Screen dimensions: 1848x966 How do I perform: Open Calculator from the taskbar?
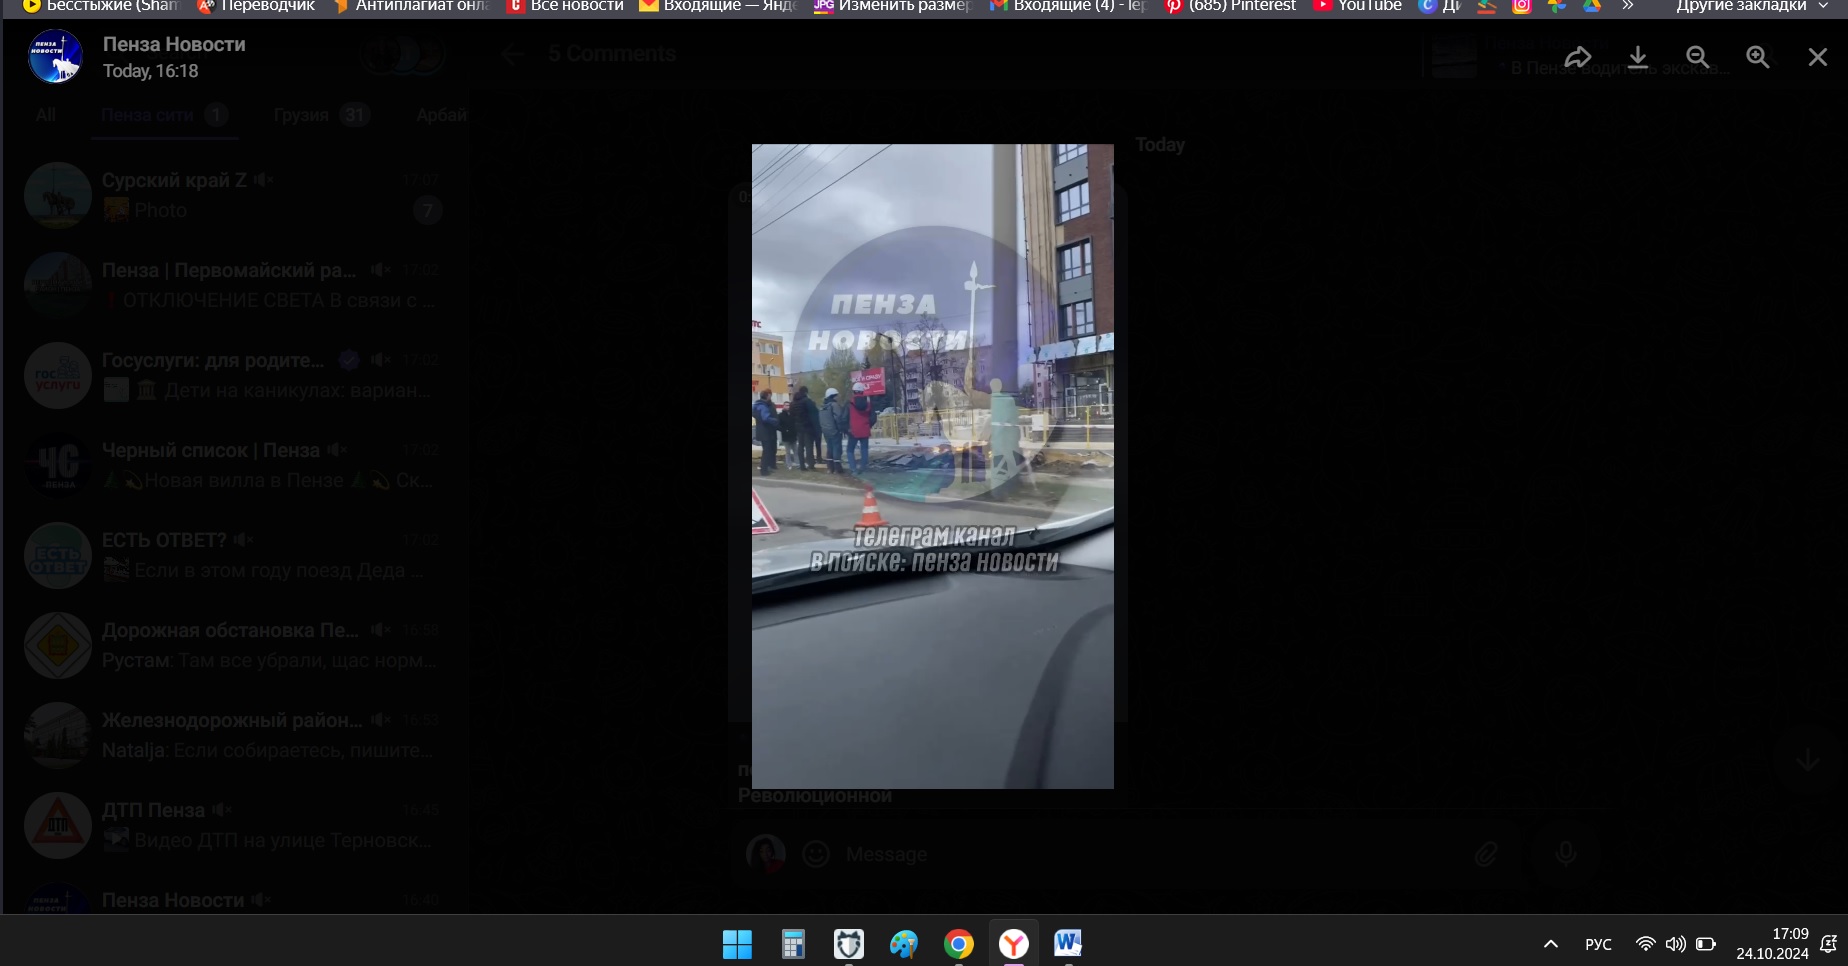coord(793,944)
